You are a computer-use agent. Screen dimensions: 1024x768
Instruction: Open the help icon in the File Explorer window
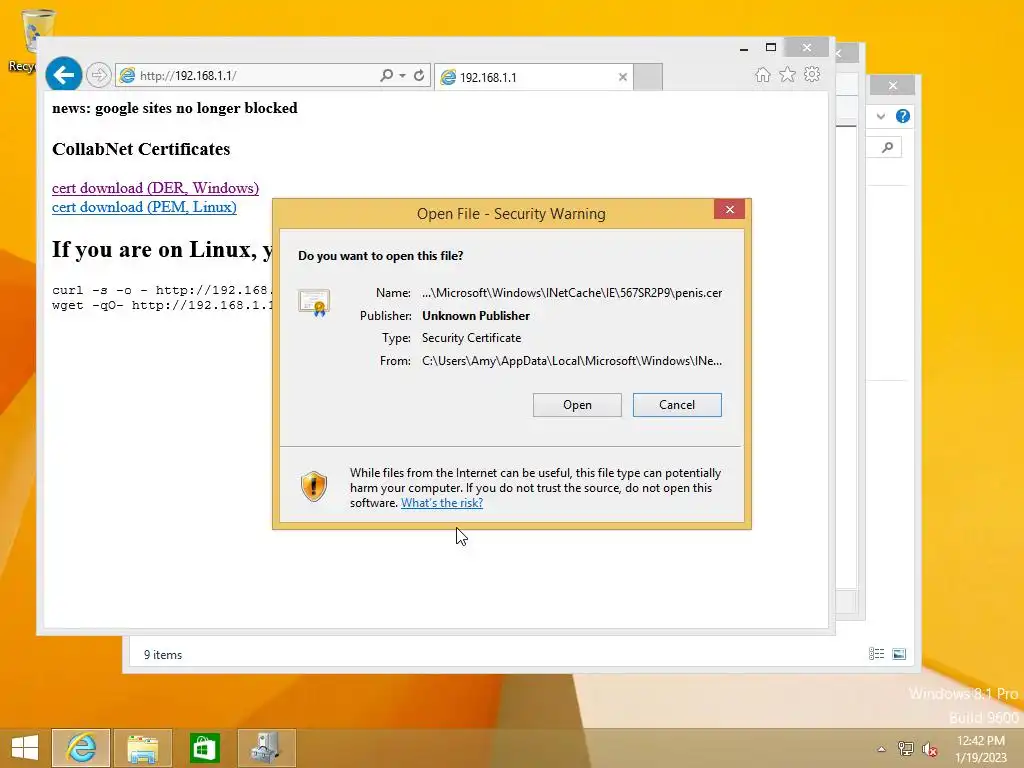coord(903,116)
